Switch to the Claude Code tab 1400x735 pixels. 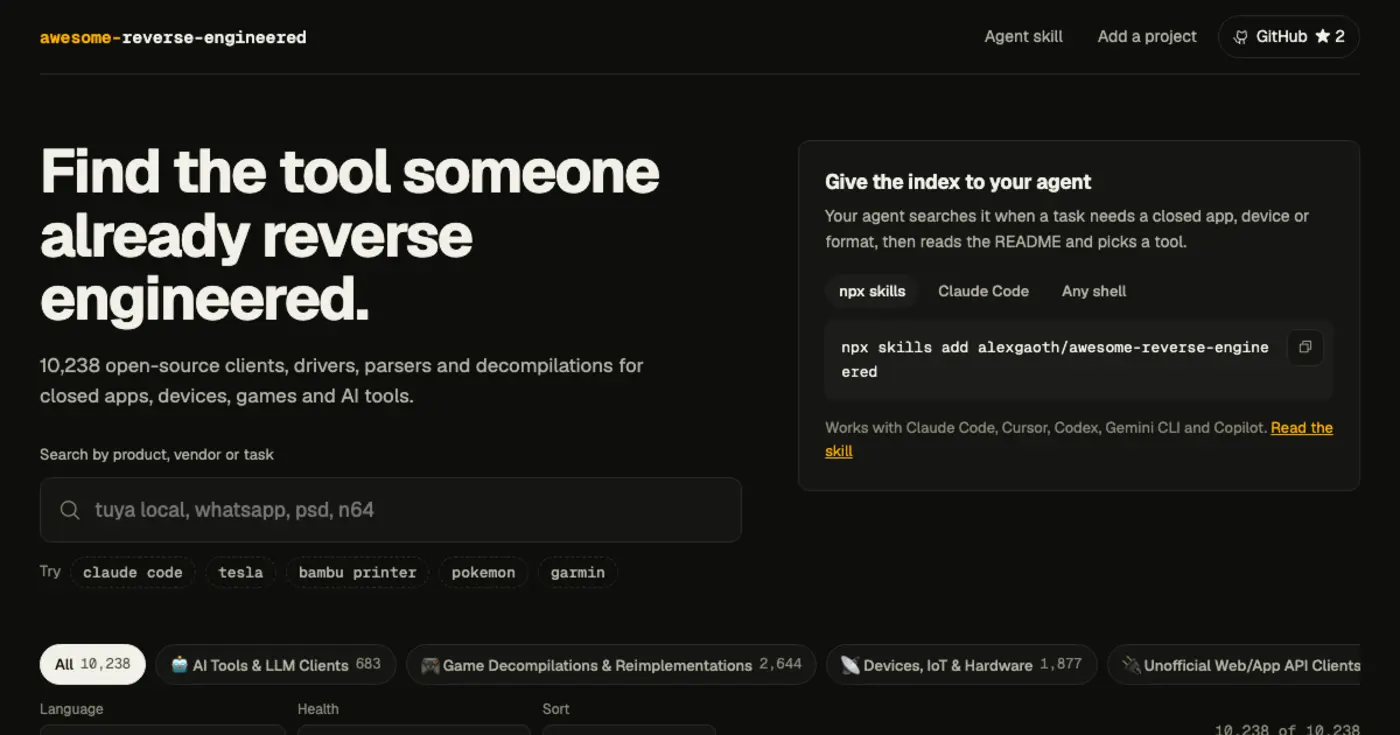click(983, 291)
